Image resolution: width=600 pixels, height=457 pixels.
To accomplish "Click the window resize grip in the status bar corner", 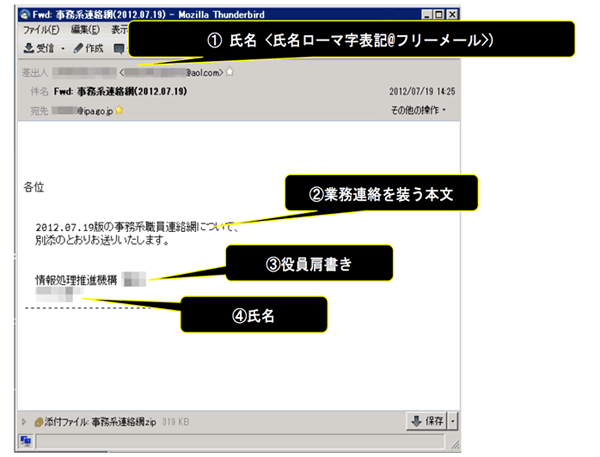I will [x=455, y=444].
